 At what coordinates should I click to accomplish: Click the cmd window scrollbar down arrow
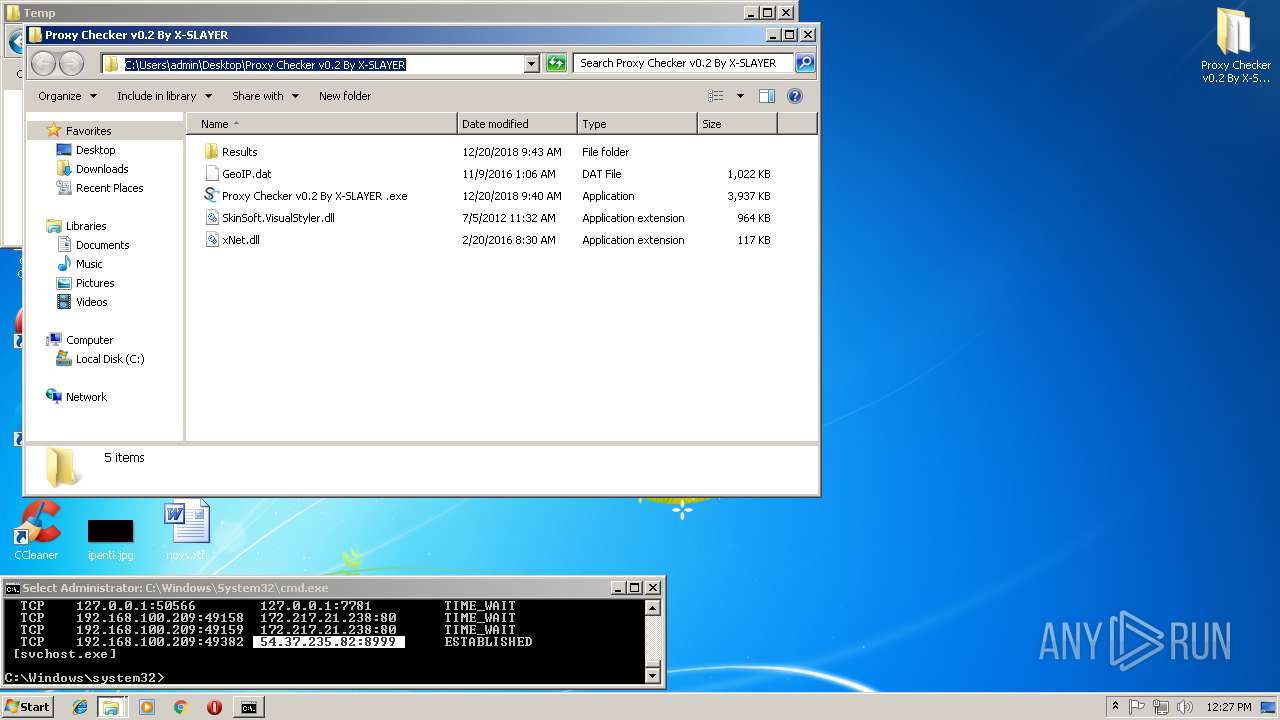[652, 676]
